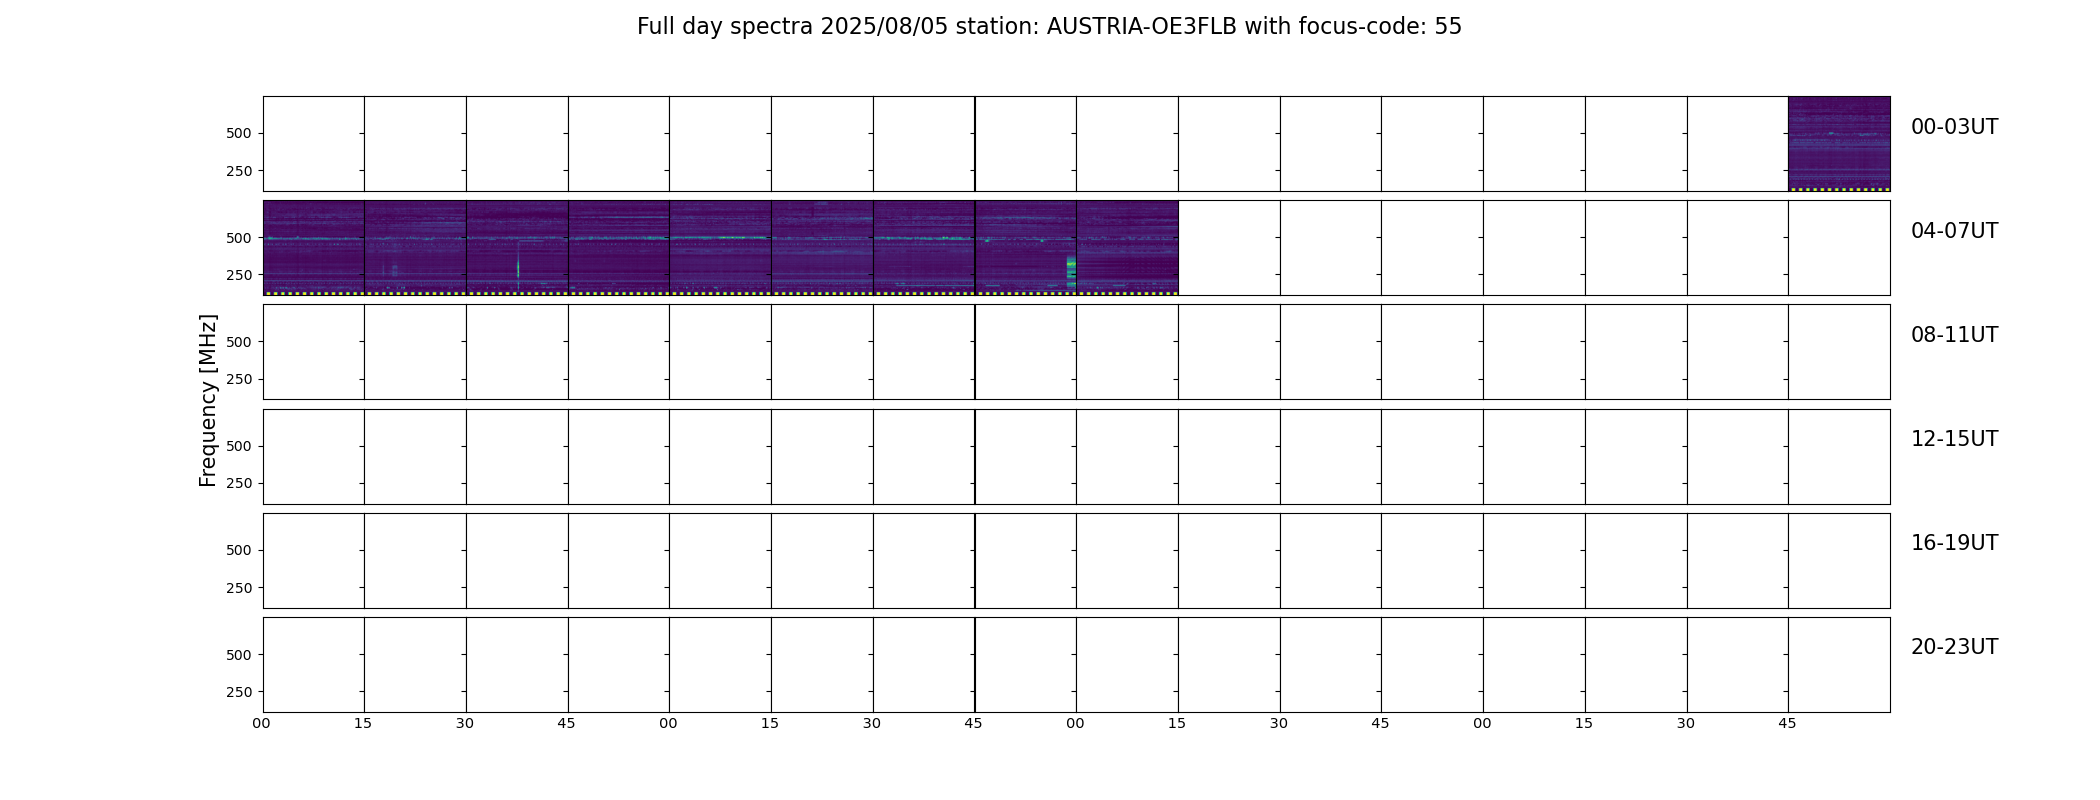Screen dimensions: 2100x800
Task: Click the 250 tick label of the 08-11UT row
Action: pyautogui.click(x=239, y=379)
